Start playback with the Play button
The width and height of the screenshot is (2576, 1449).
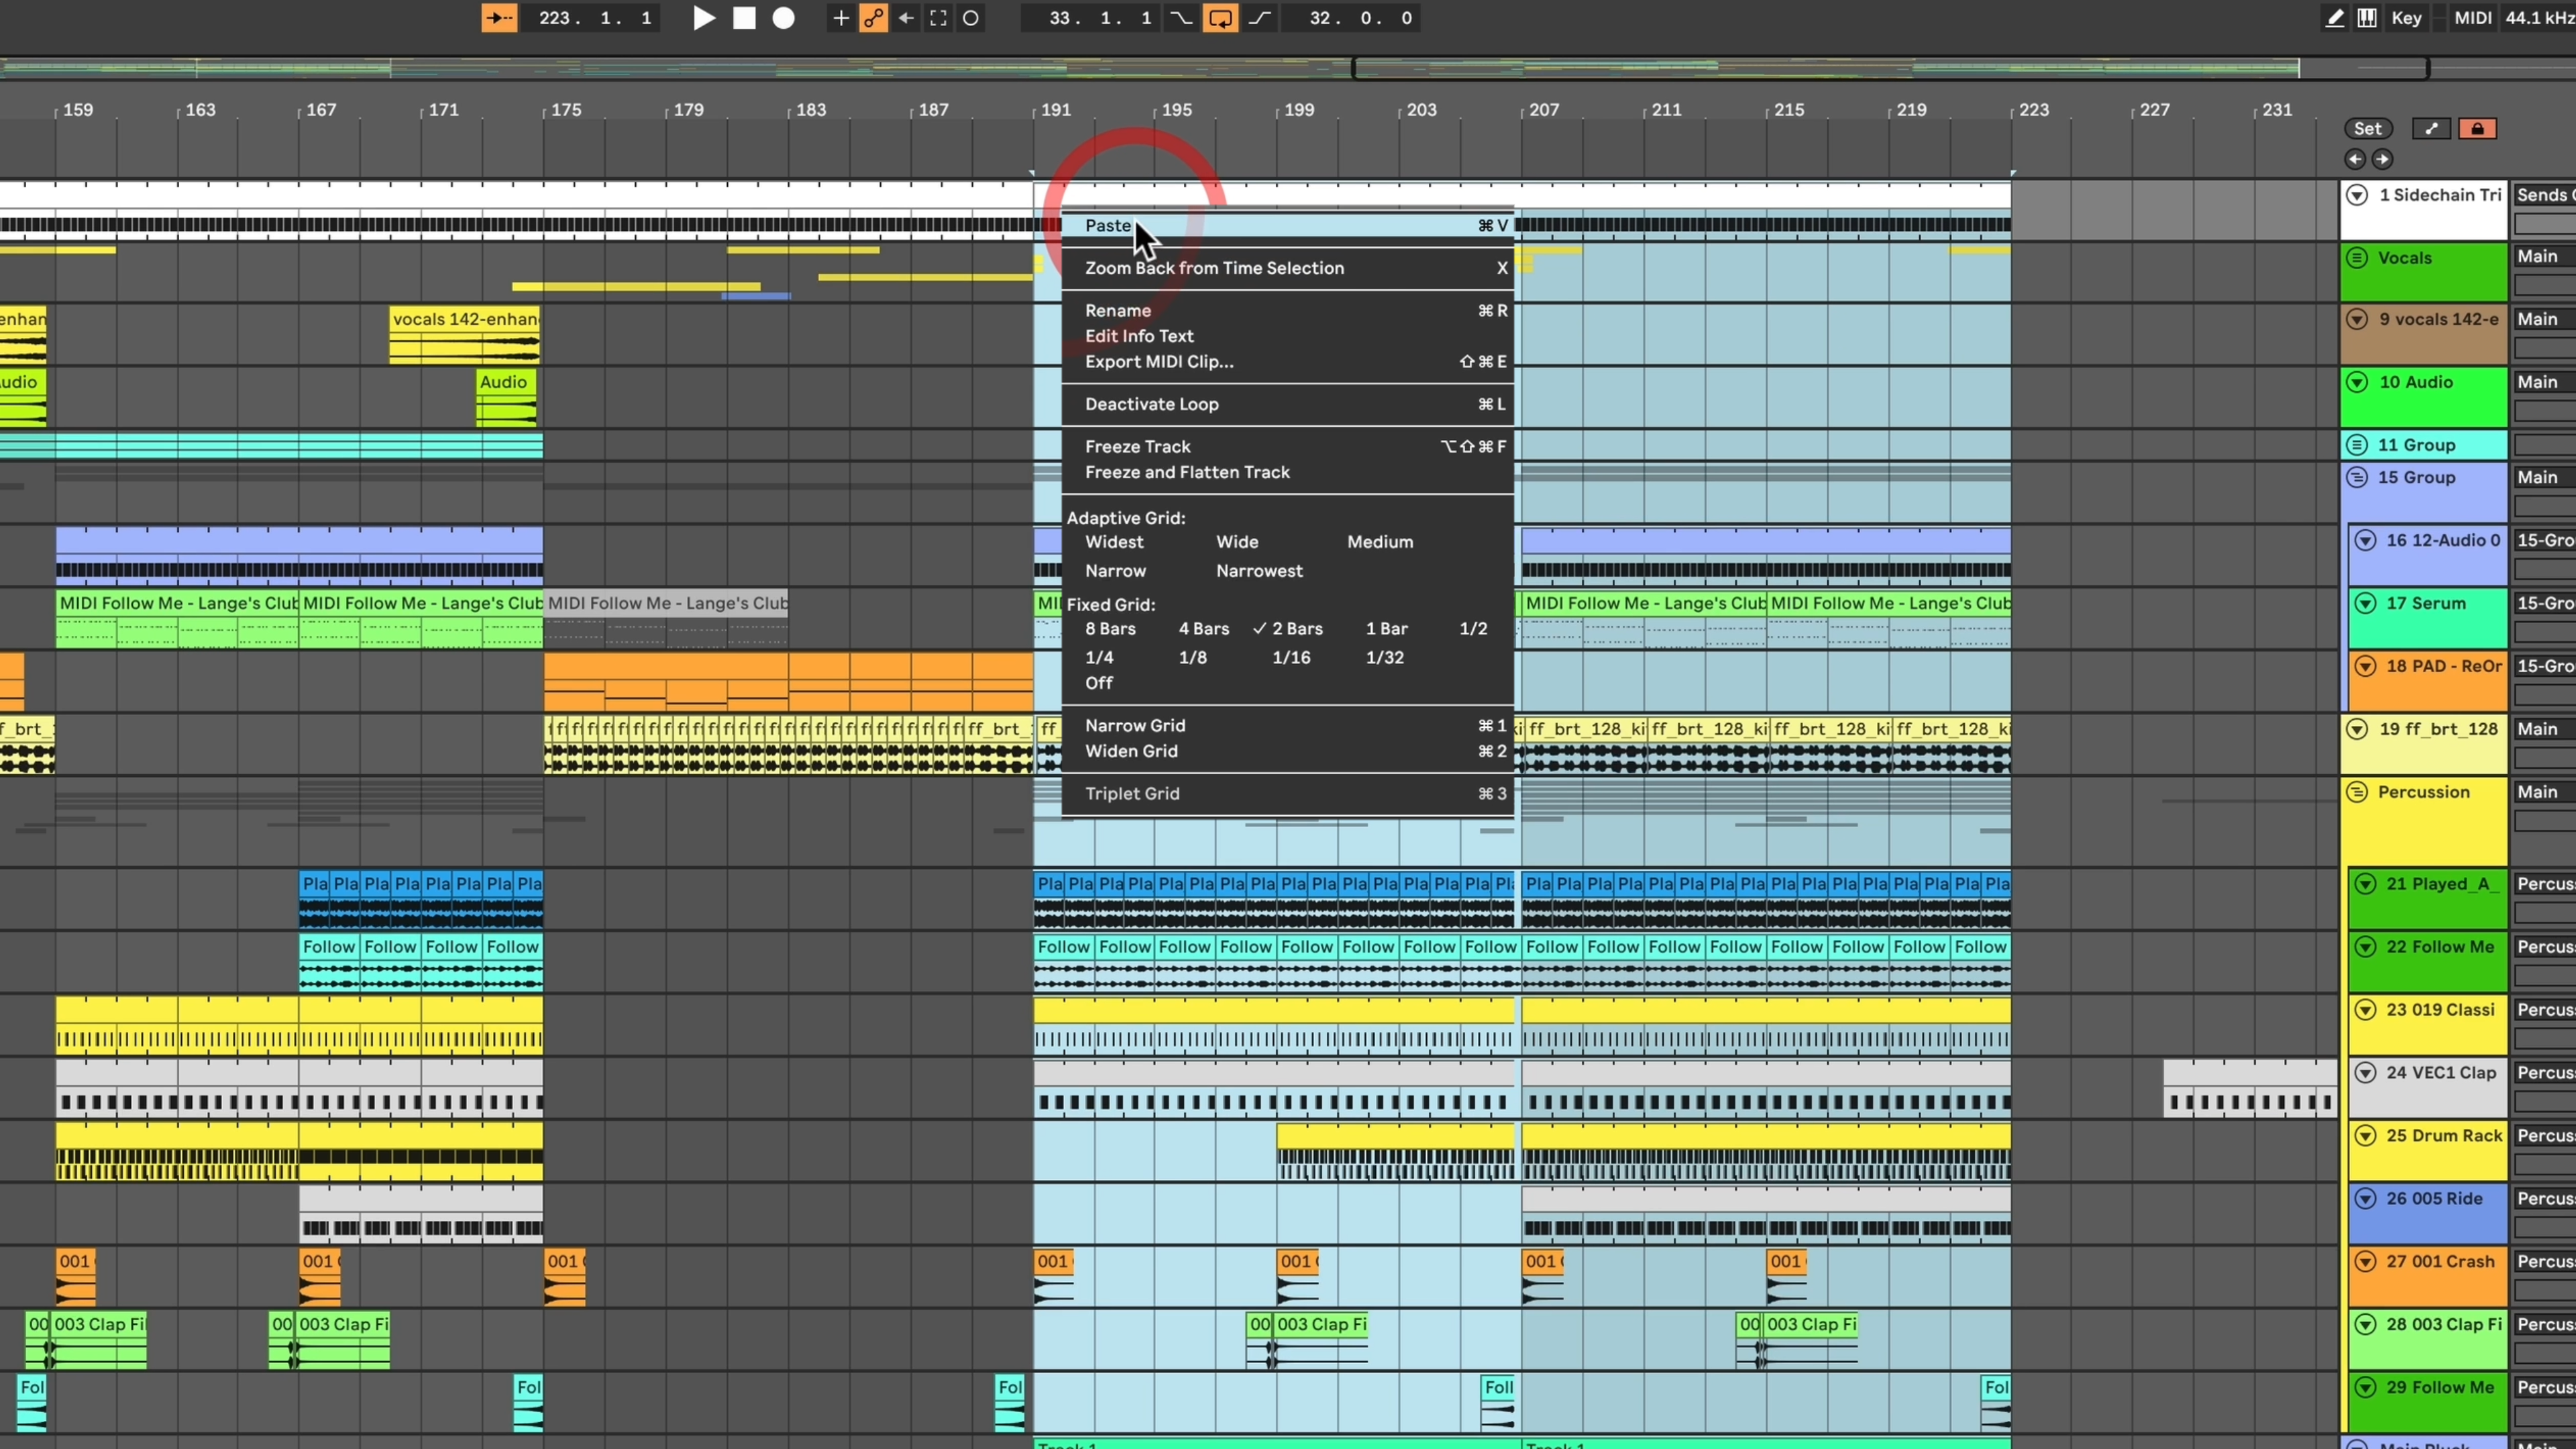704,18
